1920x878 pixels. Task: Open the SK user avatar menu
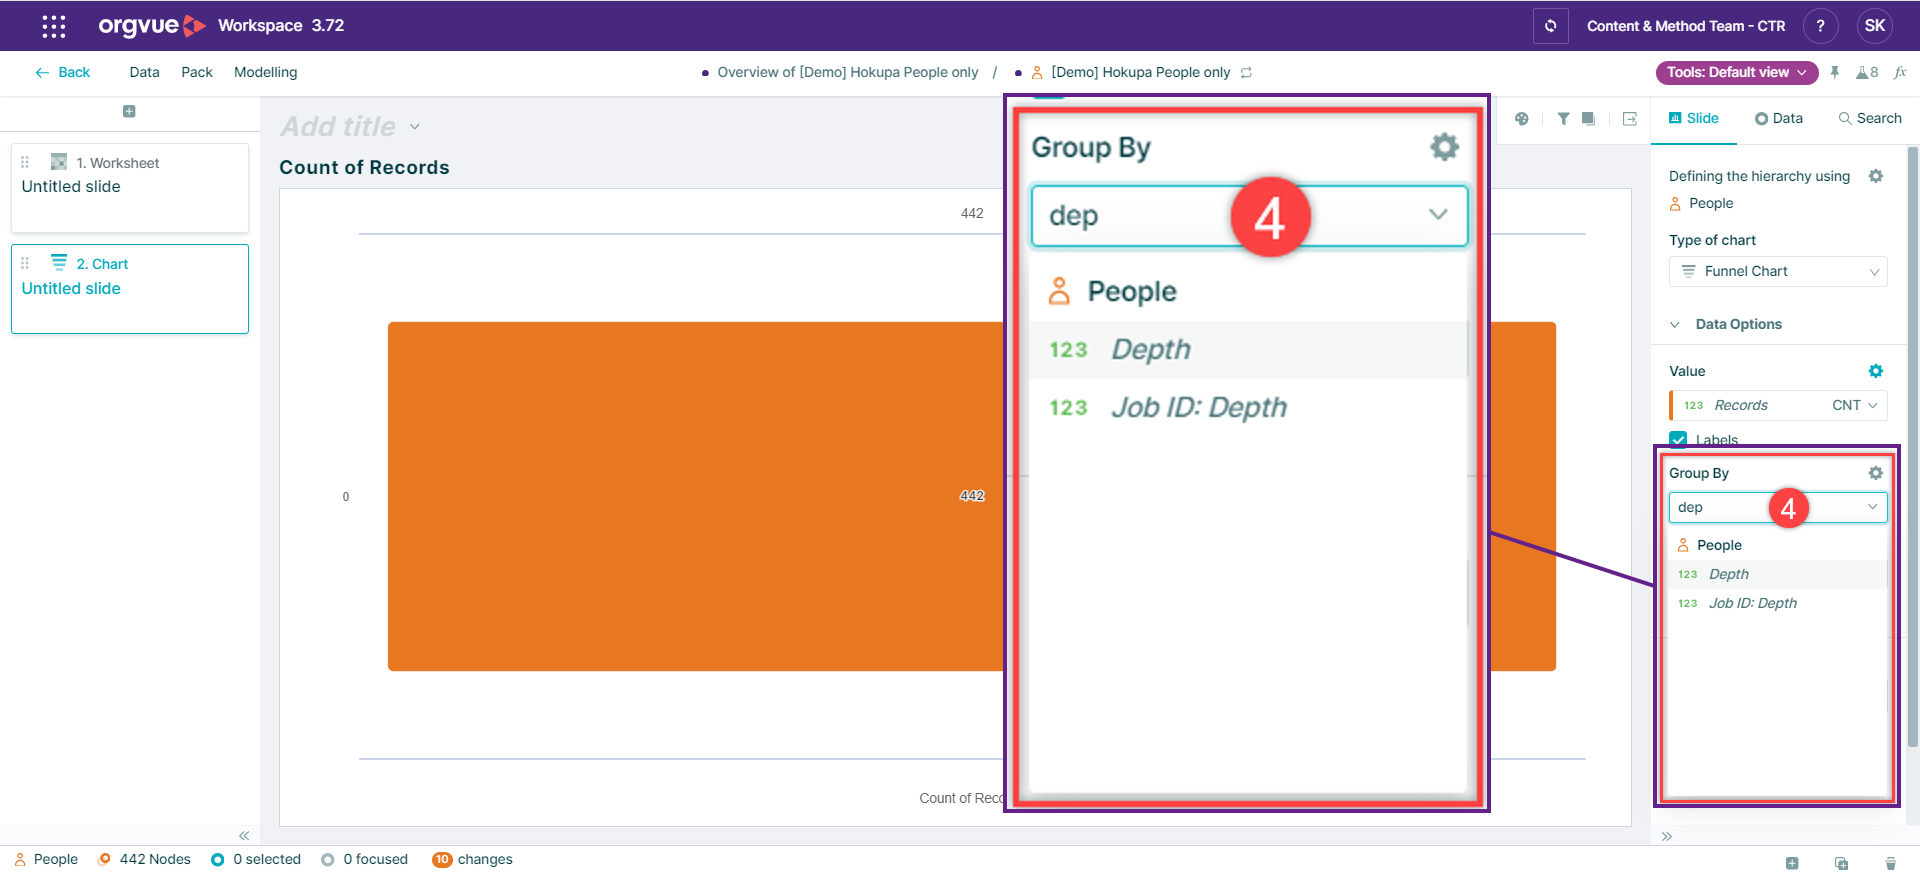click(1875, 26)
